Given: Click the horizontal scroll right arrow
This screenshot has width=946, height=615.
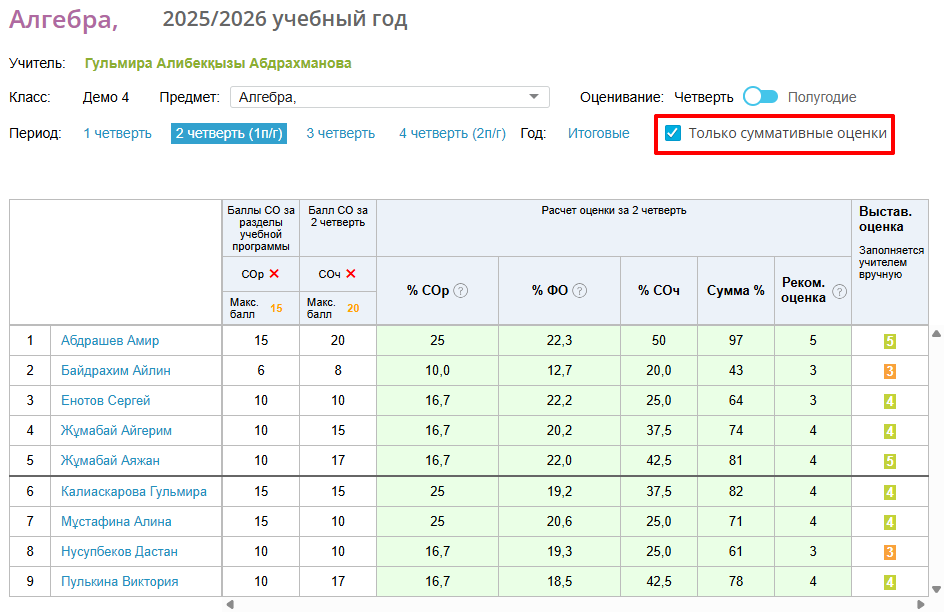Looking at the screenshot, I should click(x=922, y=605).
